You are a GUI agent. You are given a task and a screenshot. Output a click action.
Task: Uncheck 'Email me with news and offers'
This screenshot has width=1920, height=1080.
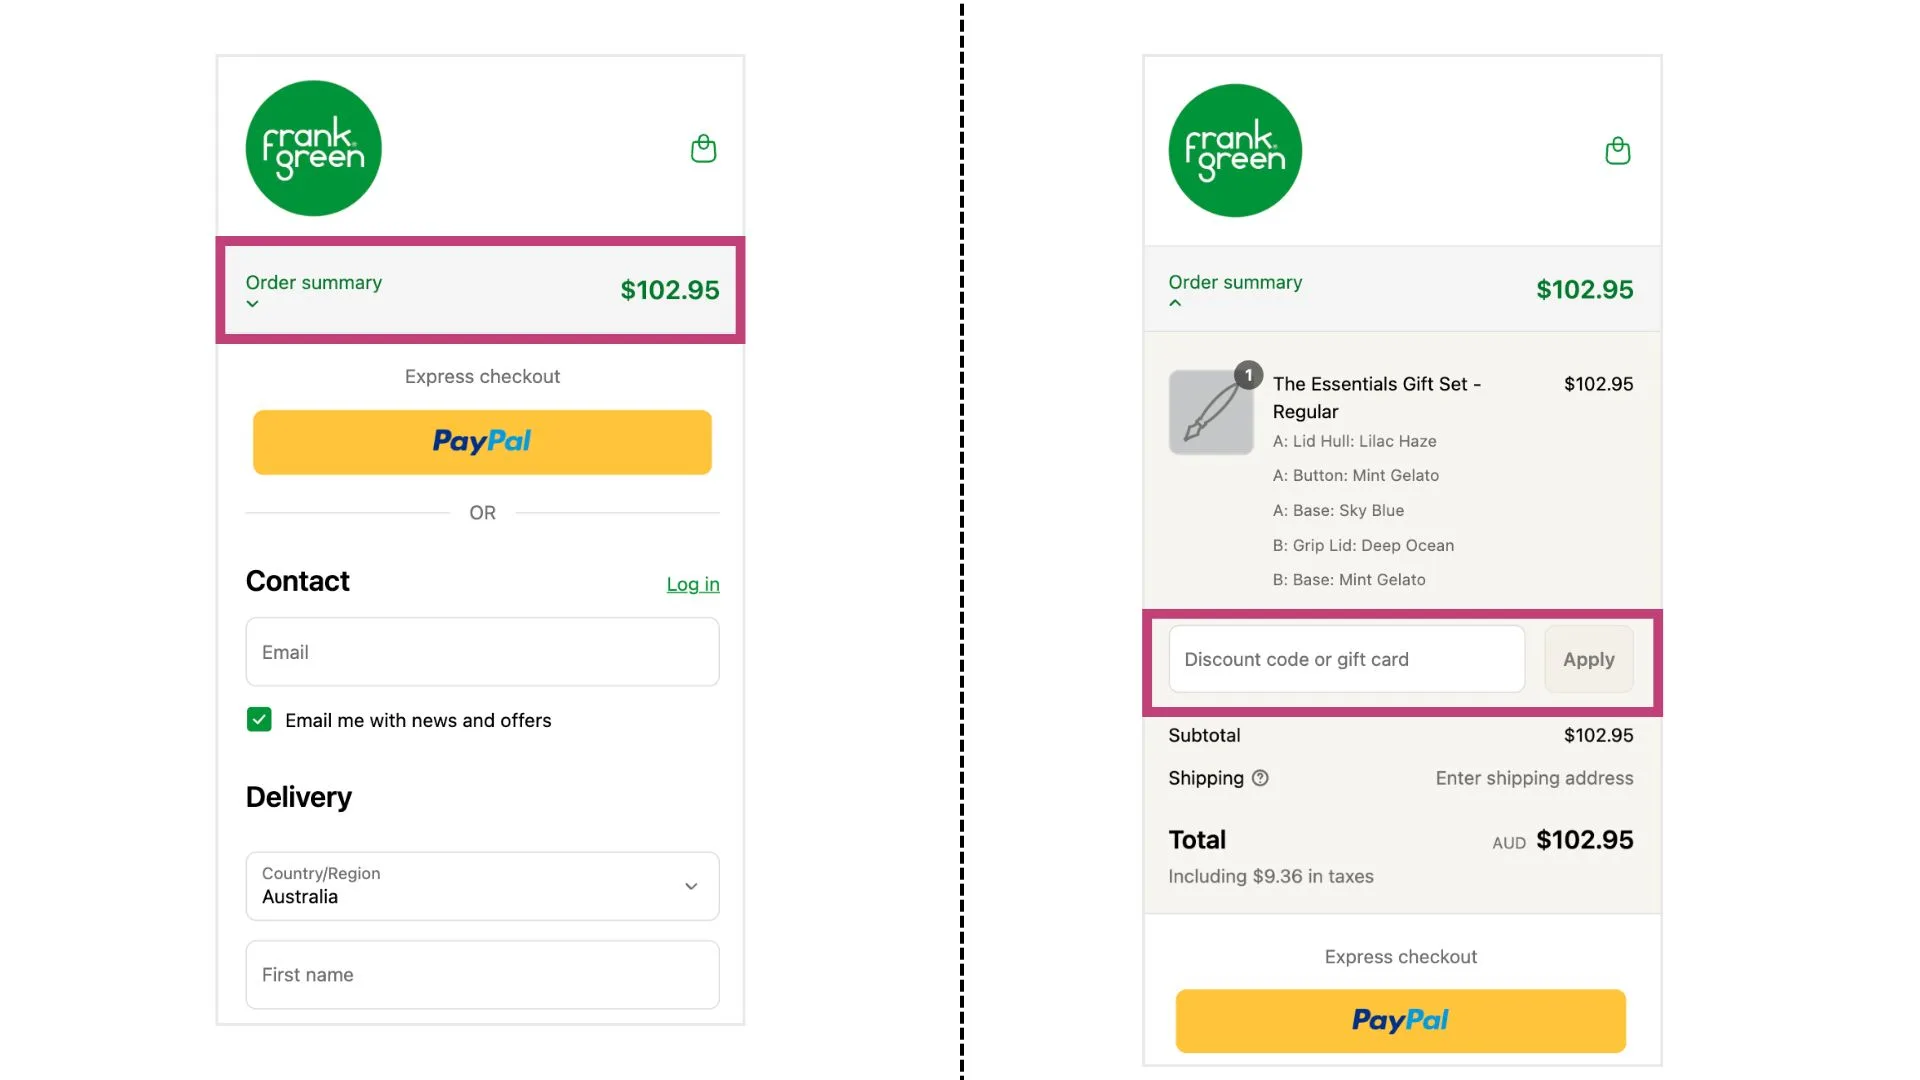(259, 719)
